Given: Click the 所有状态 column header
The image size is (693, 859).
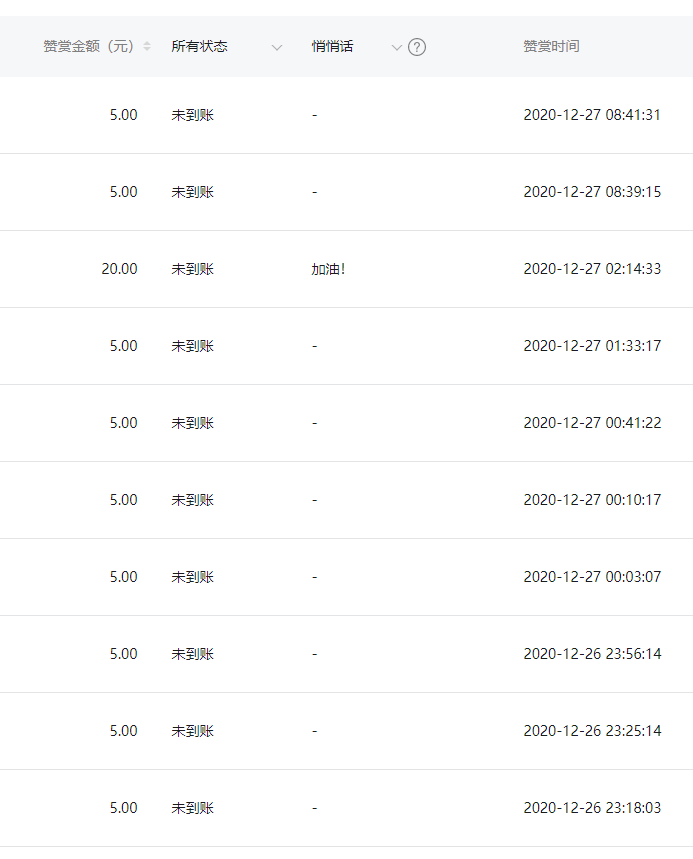Looking at the screenshot, I should (x=199, y=47).
